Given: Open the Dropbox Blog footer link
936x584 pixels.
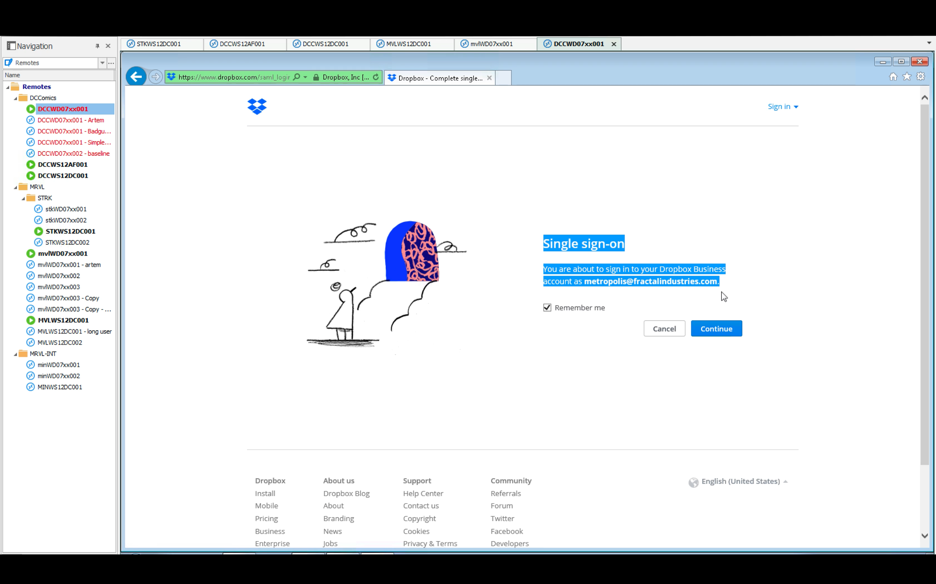Looking at the screenshot, I should coord(346,493).
